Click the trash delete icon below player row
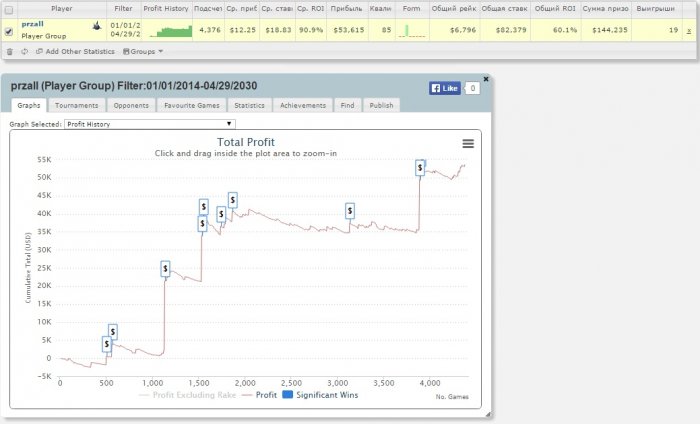This screenshot has width=700, height=424. 9,52
